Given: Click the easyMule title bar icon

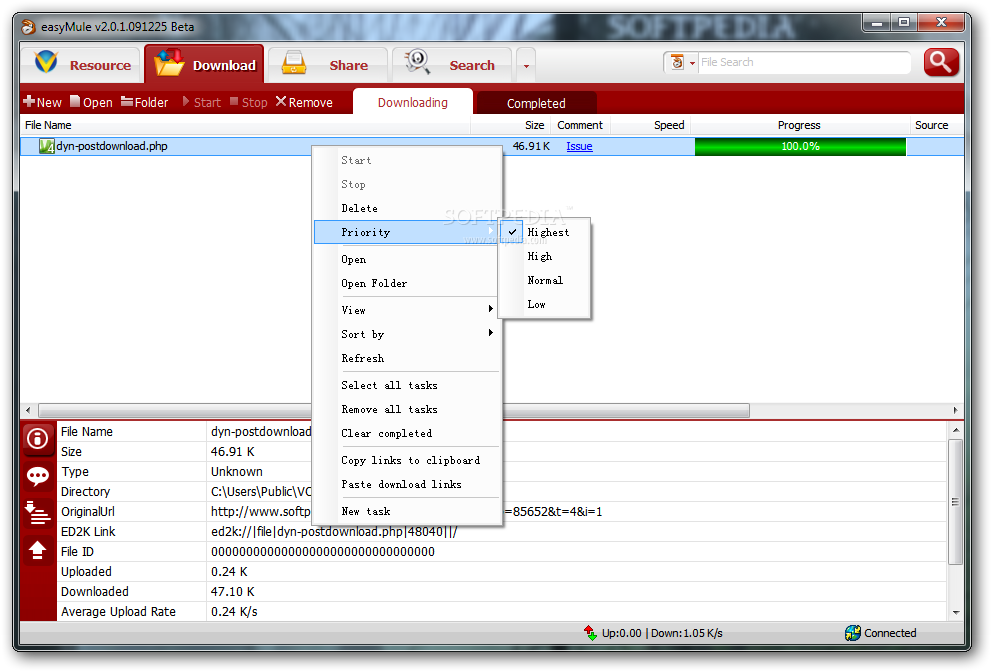Looking at the screenshot, I should pyautogui.click(x=28, y=27).
